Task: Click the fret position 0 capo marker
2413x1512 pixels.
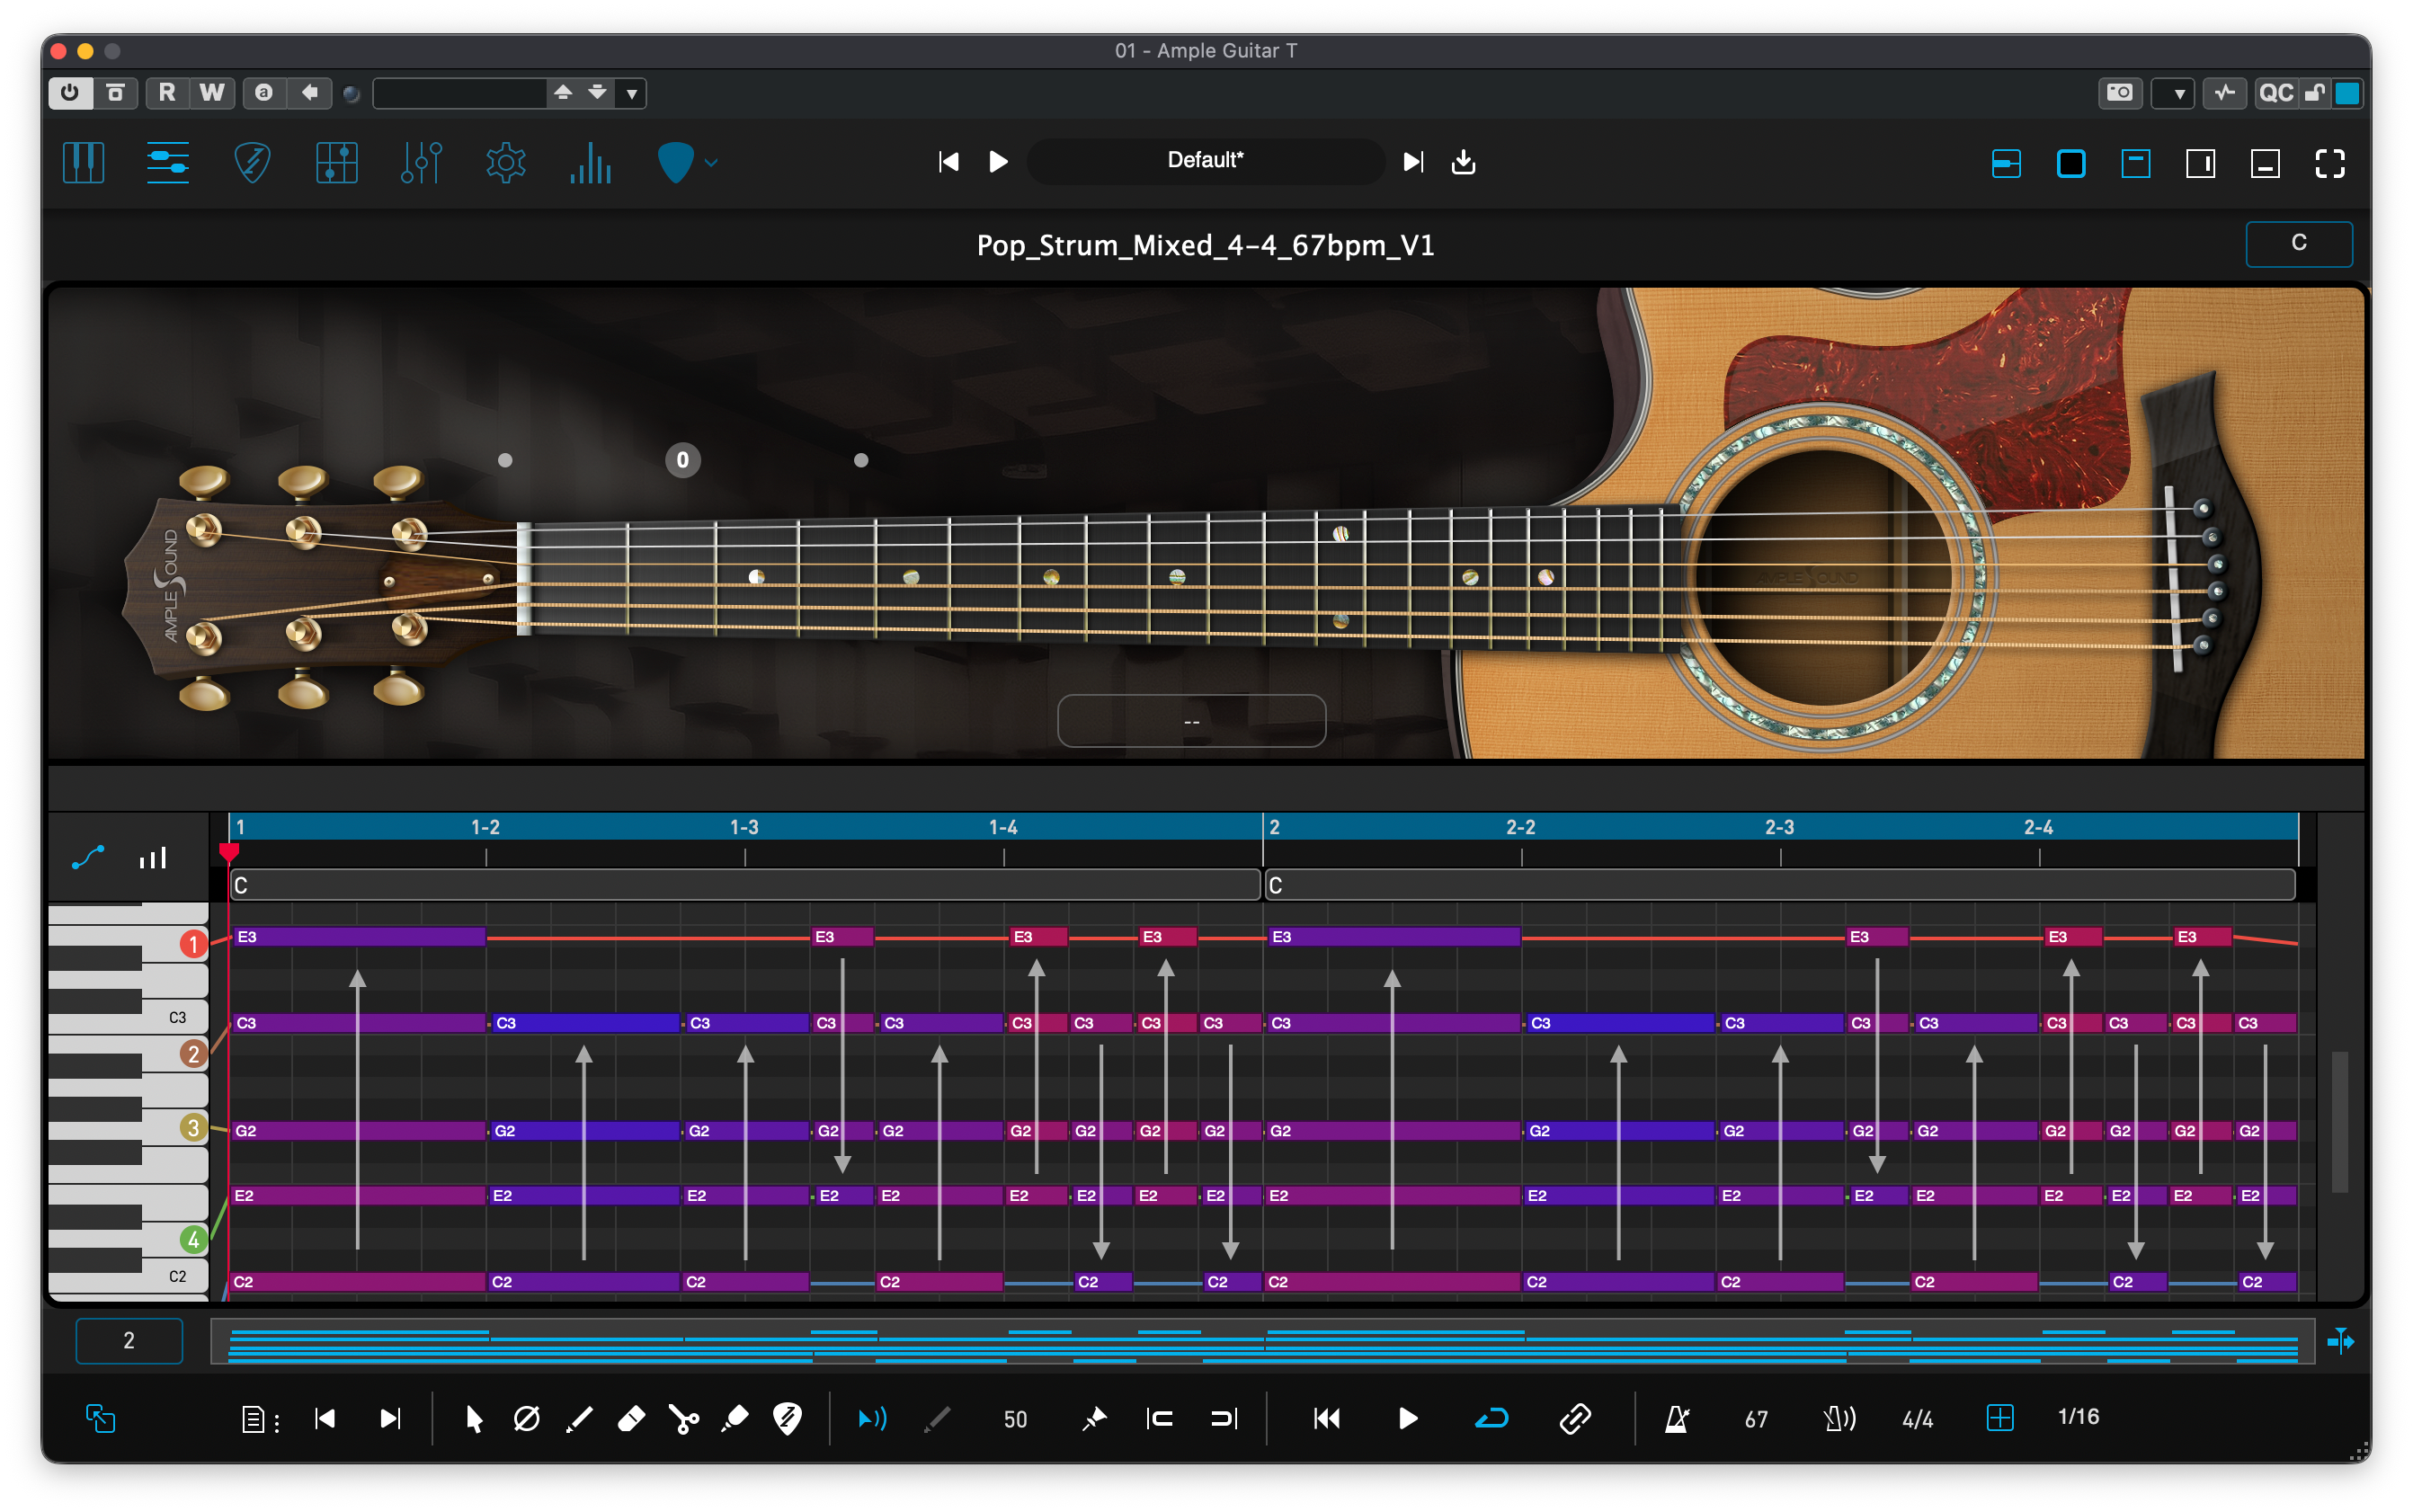Action: 683,460
